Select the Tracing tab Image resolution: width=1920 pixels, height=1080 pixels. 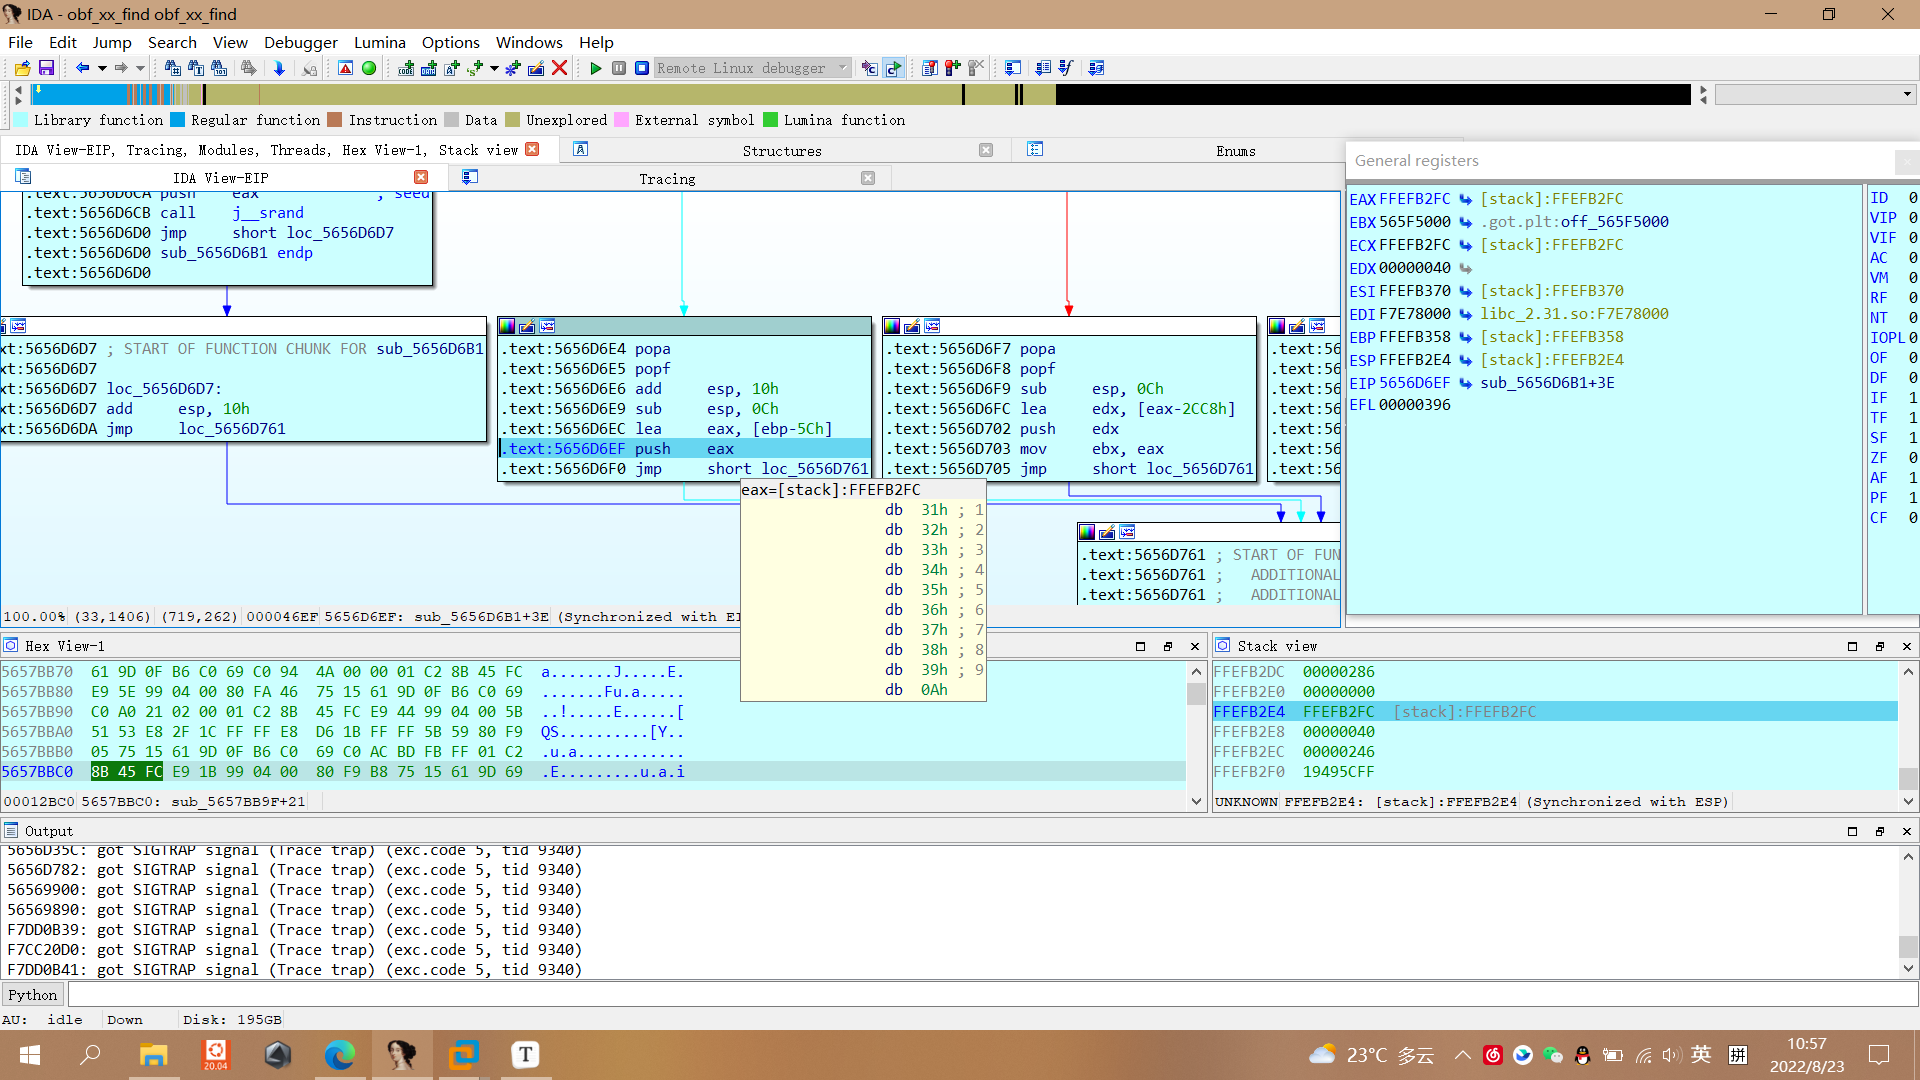pos(667,179)
